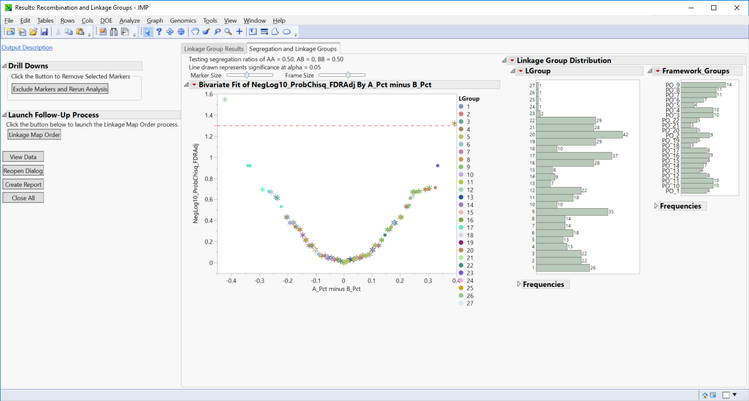Open the Output Description link

point(27,47)
